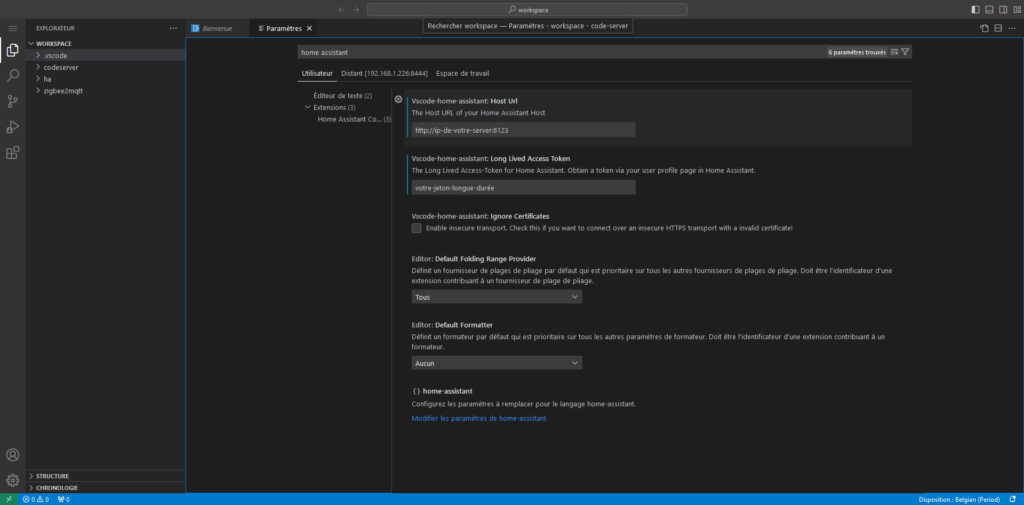Screen dimensions: 1024x505
Task: Click the Default Formatter setting title
Action: 452,325
